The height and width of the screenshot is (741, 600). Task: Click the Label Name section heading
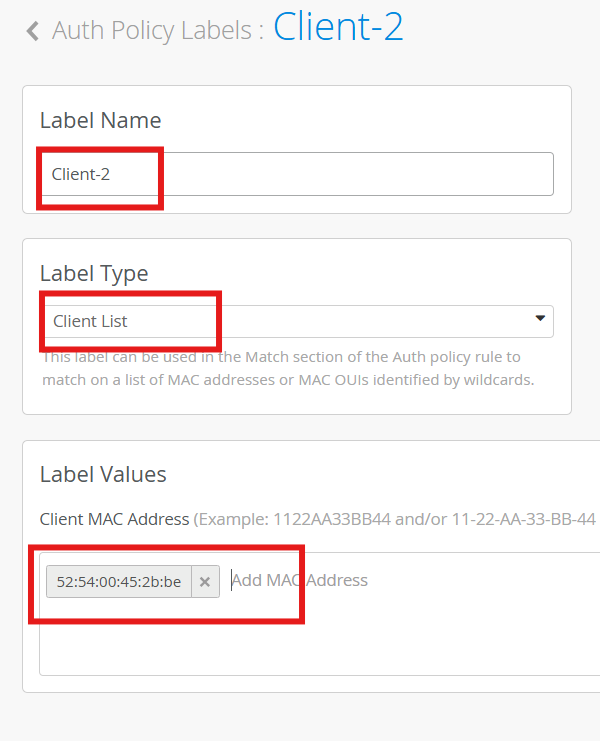point(100,121)
